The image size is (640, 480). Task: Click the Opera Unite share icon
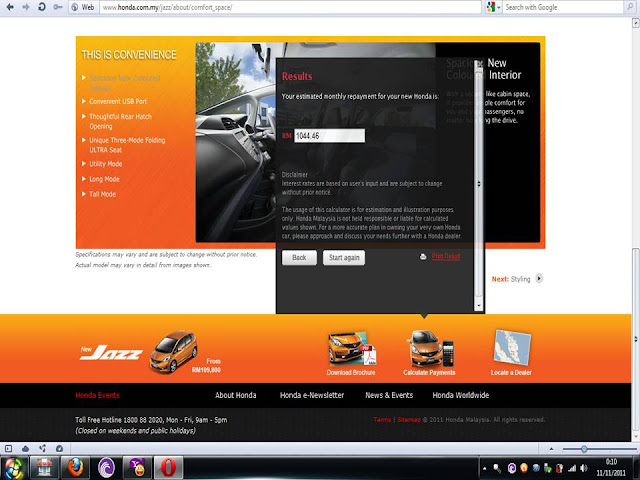point(42,449)
